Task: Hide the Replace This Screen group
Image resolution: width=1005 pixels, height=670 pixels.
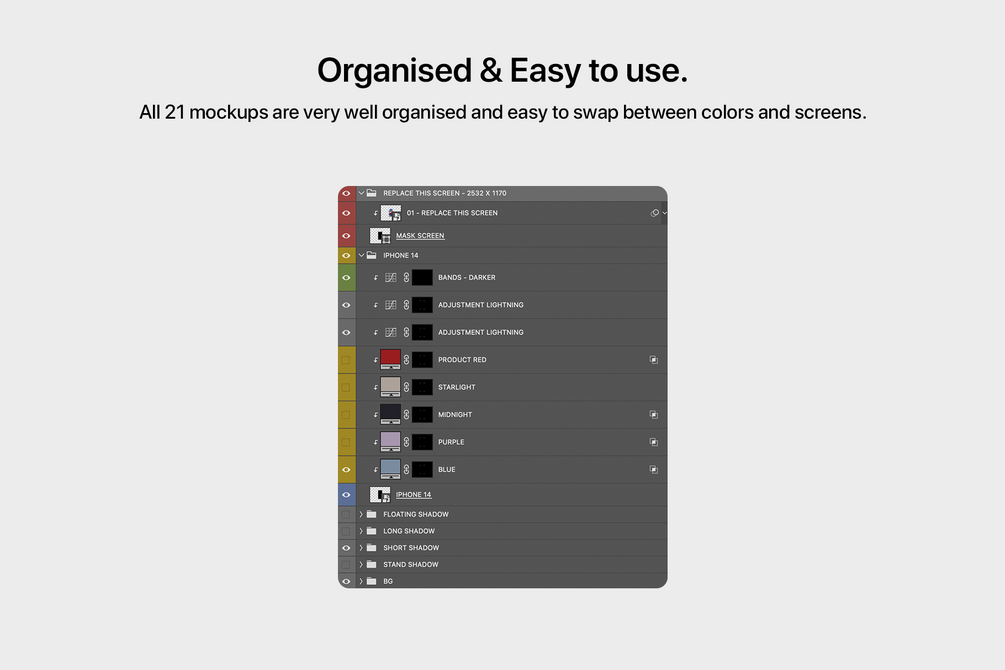Action: click(346, 193)
